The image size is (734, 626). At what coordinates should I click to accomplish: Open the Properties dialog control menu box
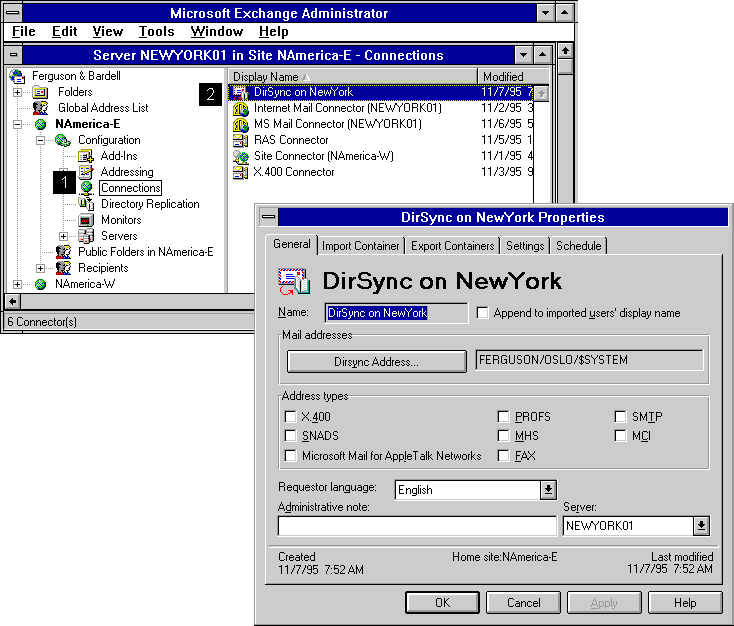click(x=269, y=217)
